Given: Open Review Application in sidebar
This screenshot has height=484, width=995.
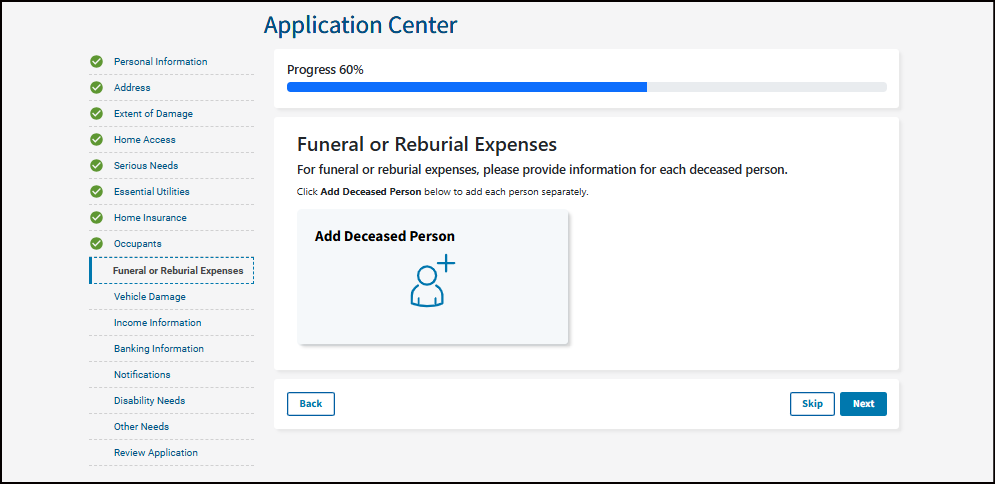Looking at the screenshot, I should (x=155, y=453).
